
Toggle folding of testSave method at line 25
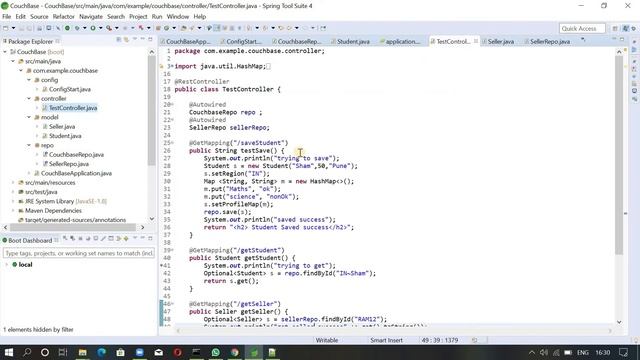point(172,143)
